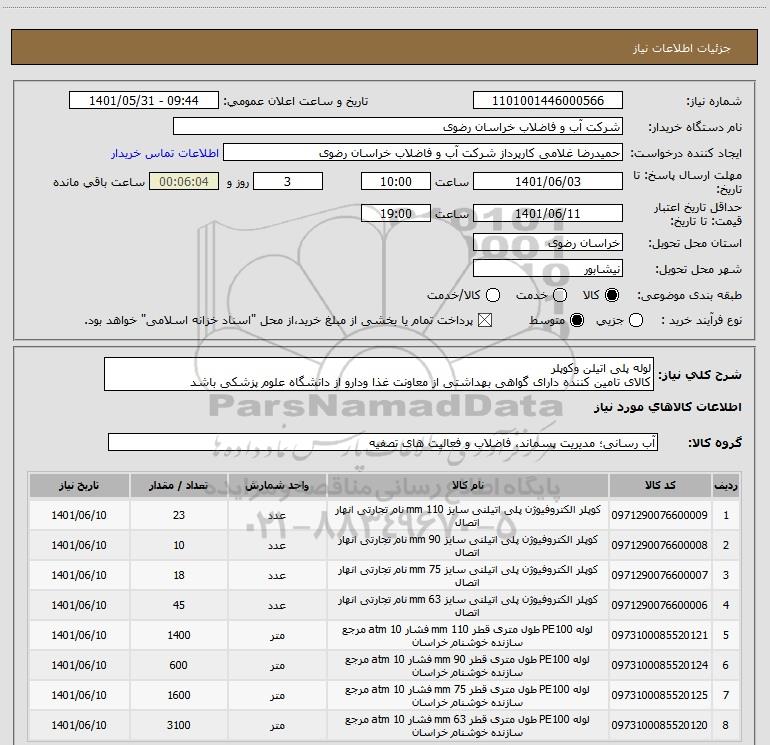
Task: Click the تعداد / مقدار column header
Action: pyautogui.click(x=179, y=485)
